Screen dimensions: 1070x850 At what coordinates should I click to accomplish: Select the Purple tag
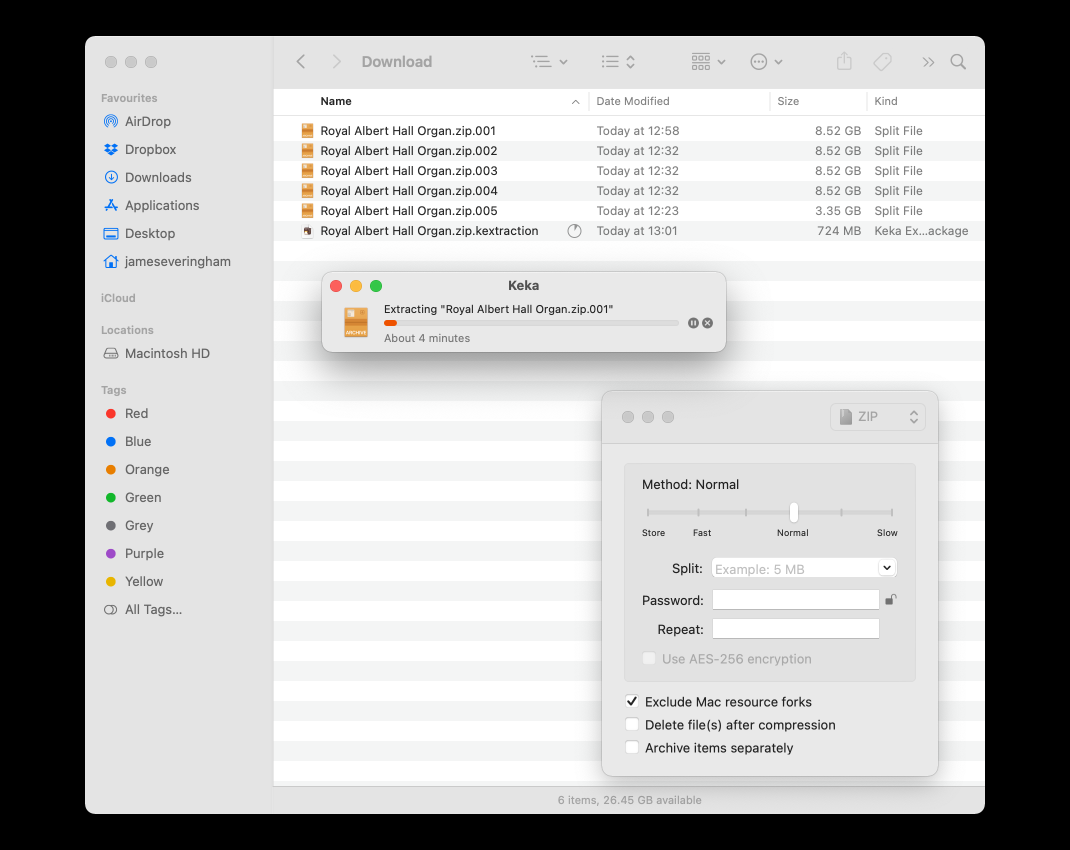[144, 553]
